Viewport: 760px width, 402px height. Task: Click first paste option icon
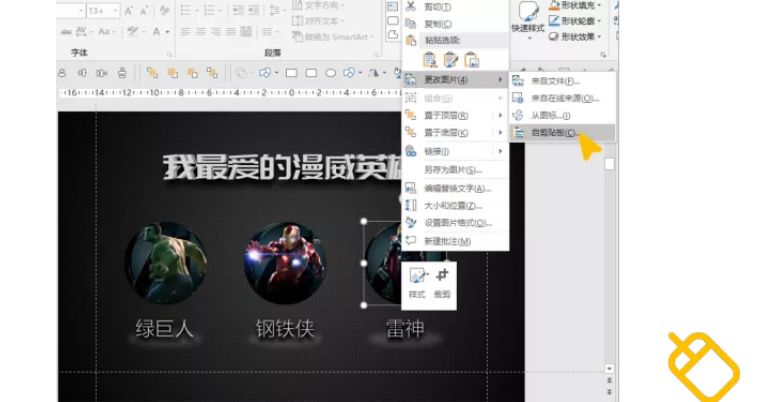429,60
